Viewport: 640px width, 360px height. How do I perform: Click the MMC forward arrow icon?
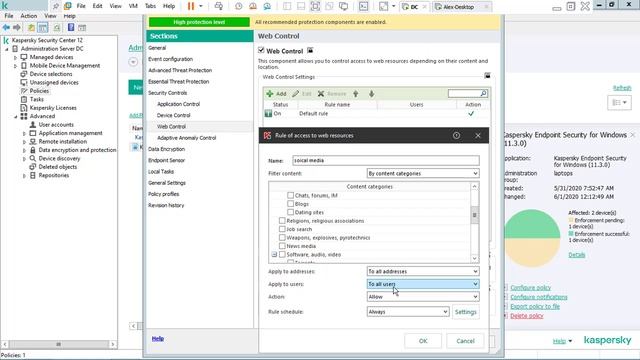tap(17, 27)
